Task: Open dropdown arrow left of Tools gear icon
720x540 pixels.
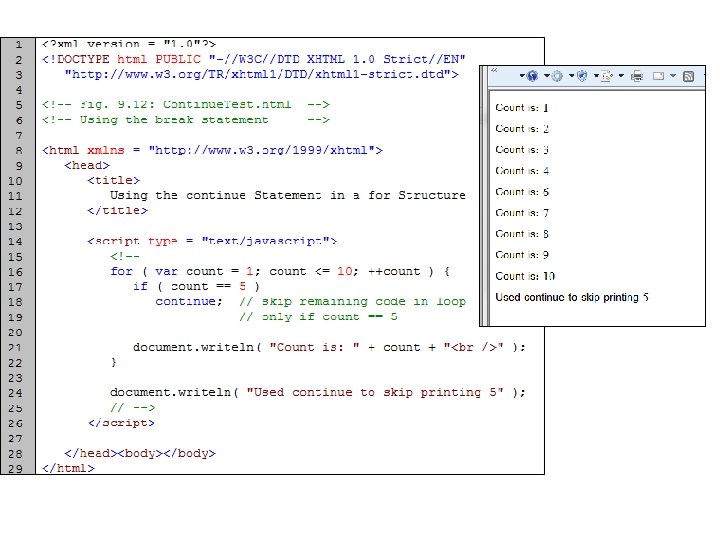Action: [x=547, y=76]
